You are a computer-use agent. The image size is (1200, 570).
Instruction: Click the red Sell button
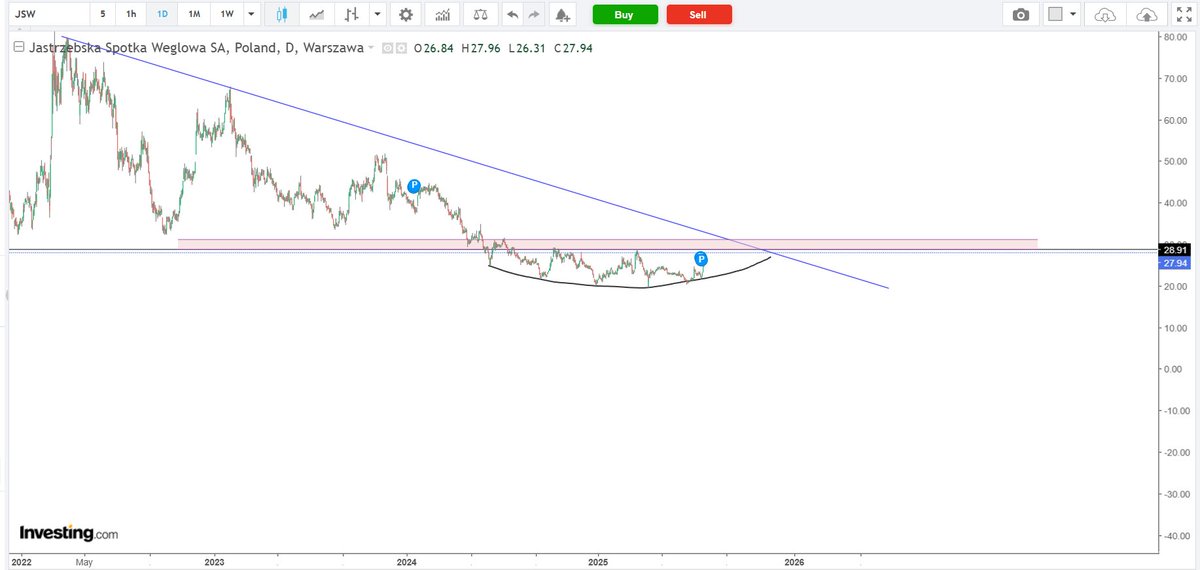699,15
